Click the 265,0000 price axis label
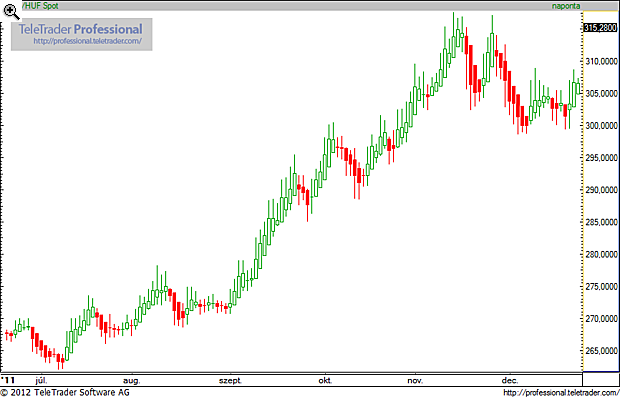Viewport: 620px width, 399px height. 601,351
